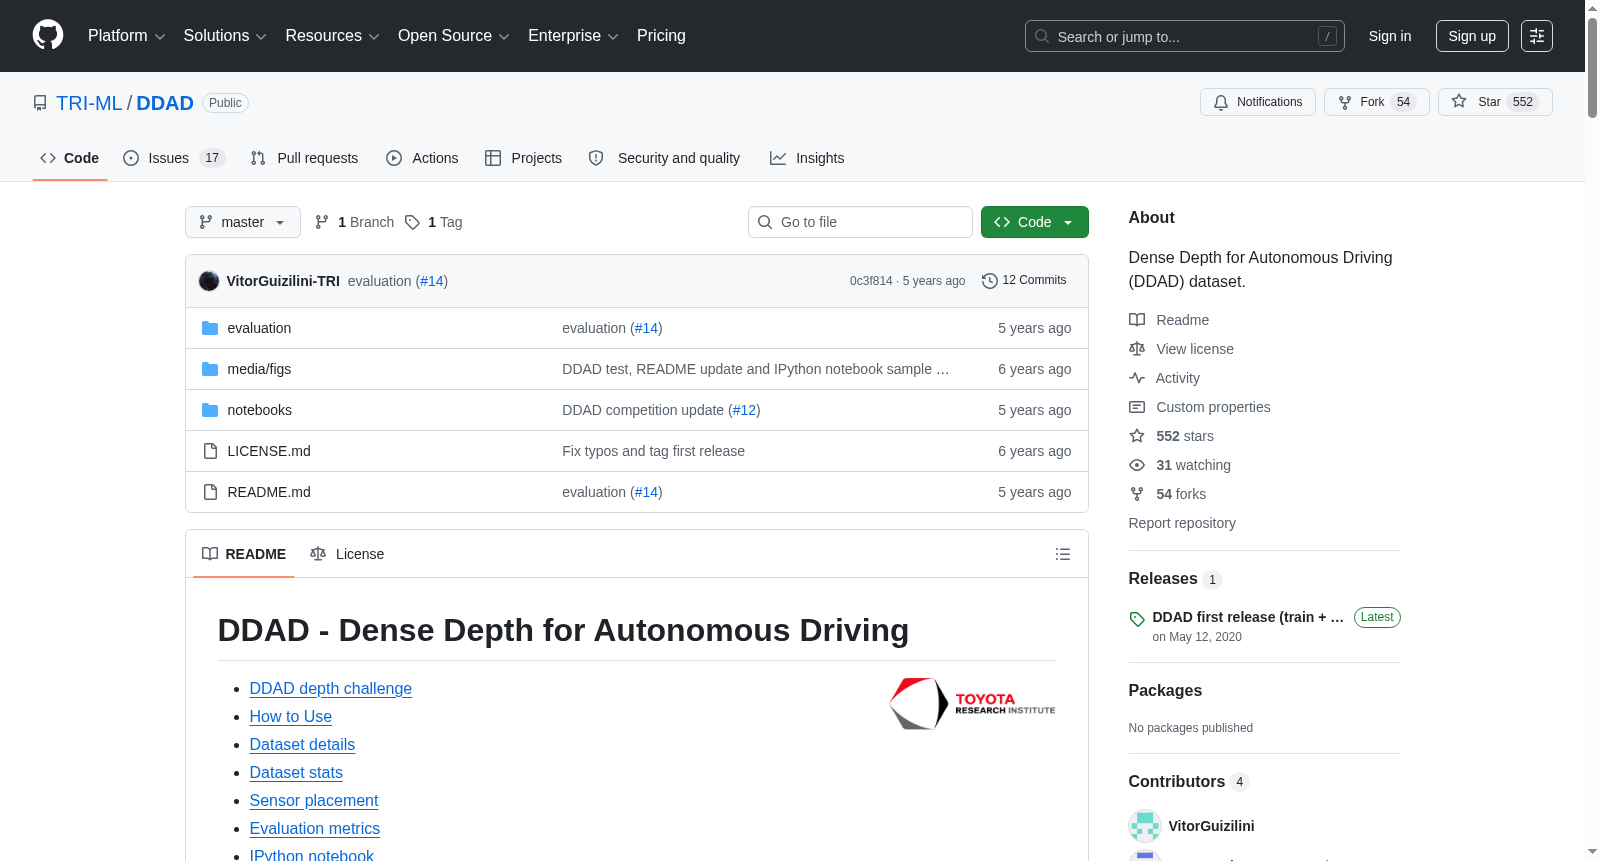Click the Evaluation metrics link
Viewport: 1600px width, 861px height.
click(x=315, y=828)
